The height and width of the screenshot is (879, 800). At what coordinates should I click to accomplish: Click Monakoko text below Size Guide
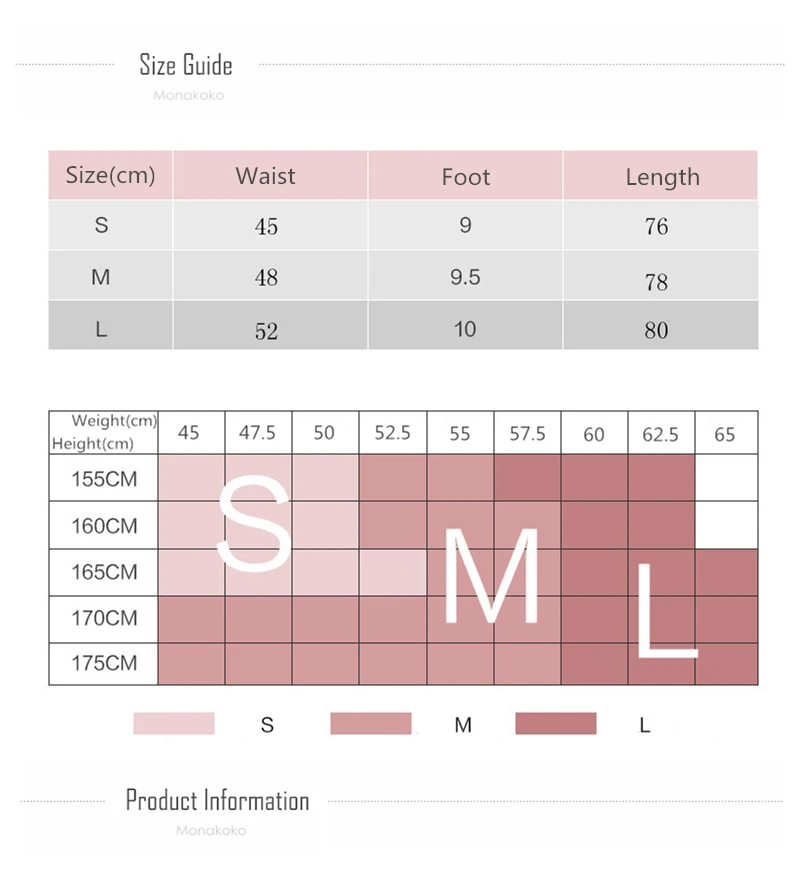pos(188,96)
